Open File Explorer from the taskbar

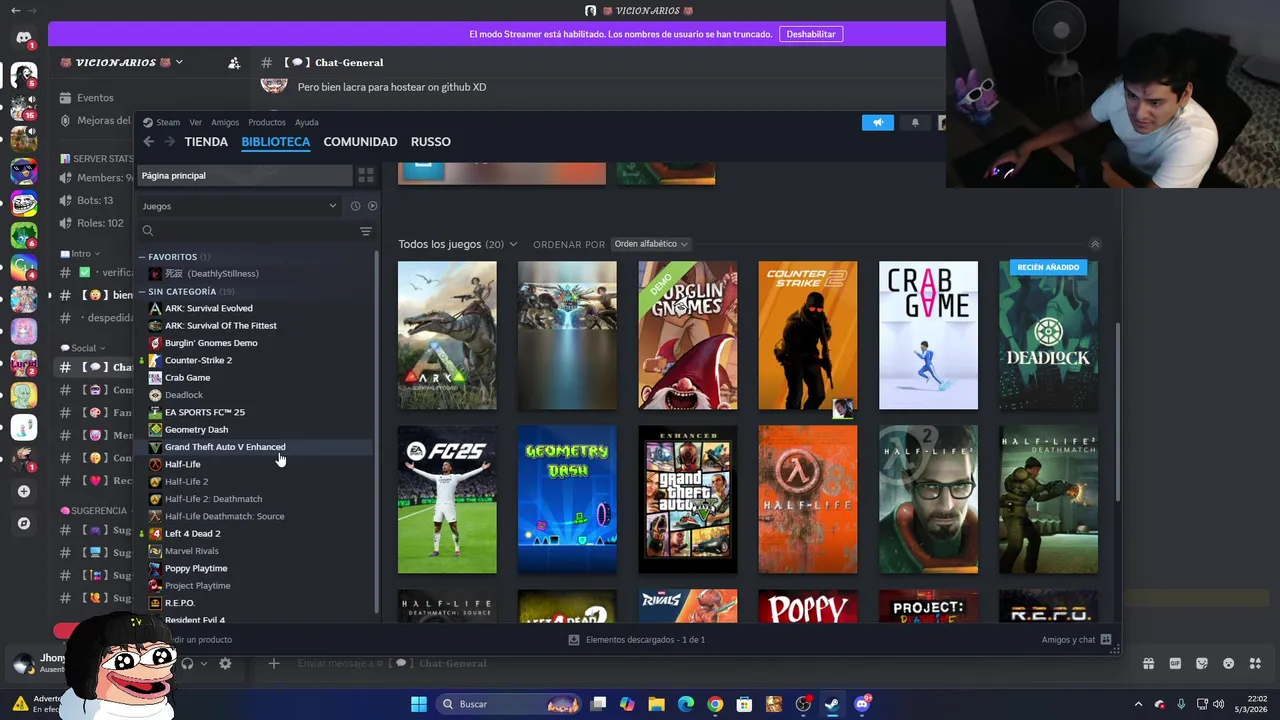pyautogui.click(x=656, y=704)
